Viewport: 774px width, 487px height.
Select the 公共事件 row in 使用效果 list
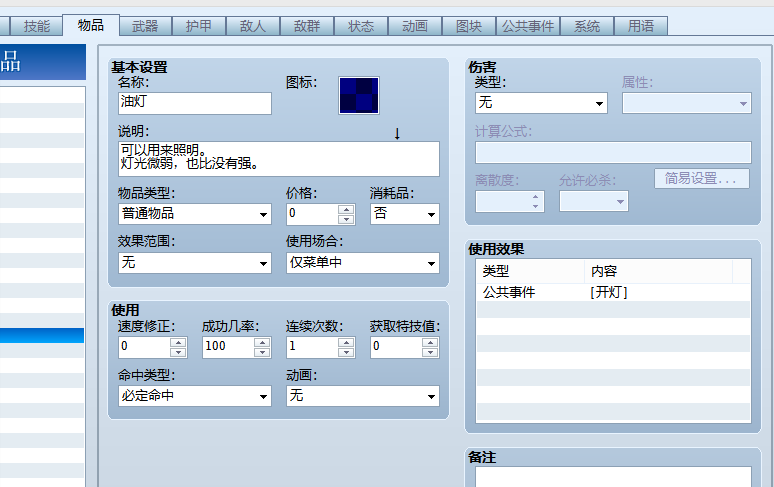click(613, 292)
